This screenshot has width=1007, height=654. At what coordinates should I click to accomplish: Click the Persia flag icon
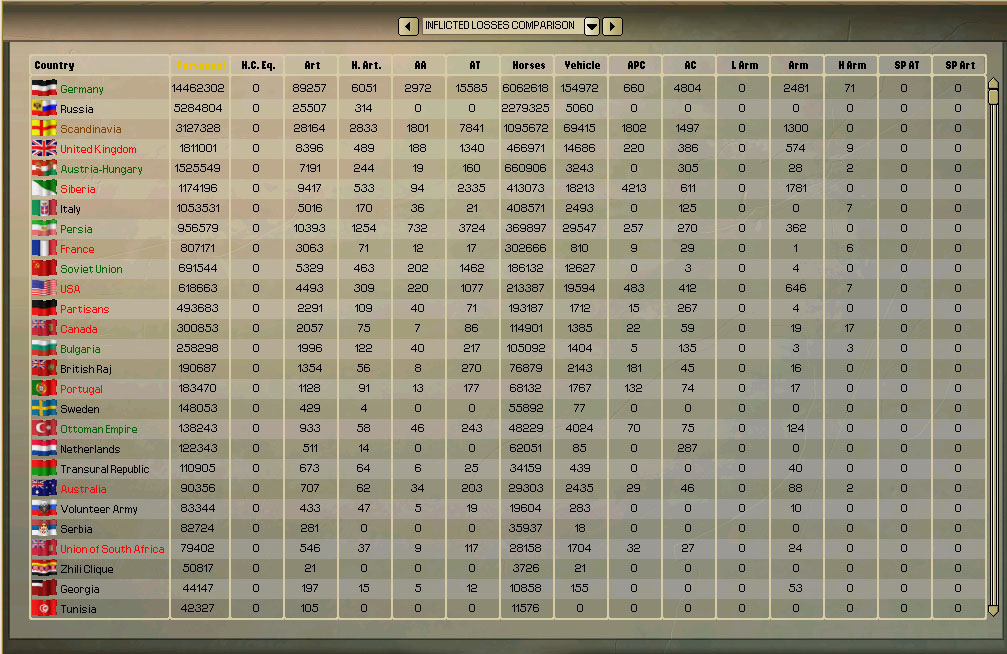(44, 228)
